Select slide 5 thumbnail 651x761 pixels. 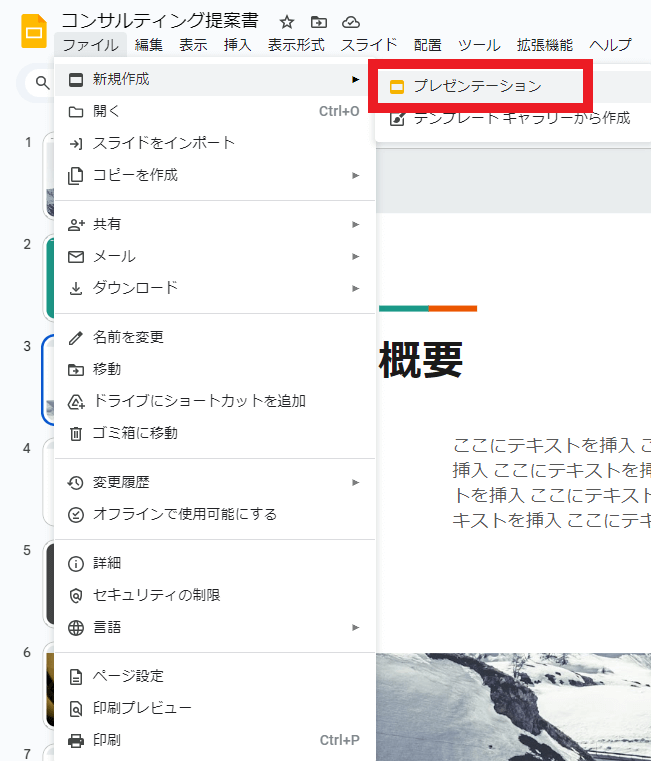(49, 584)
